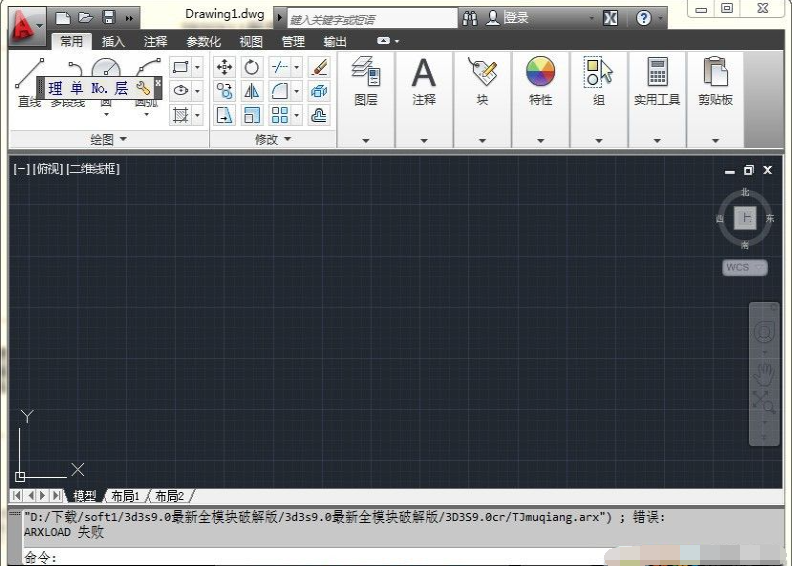This screenshot has width=792, height=566.
Task: Click the binoculars search icon
Action: tap(470, 19)
